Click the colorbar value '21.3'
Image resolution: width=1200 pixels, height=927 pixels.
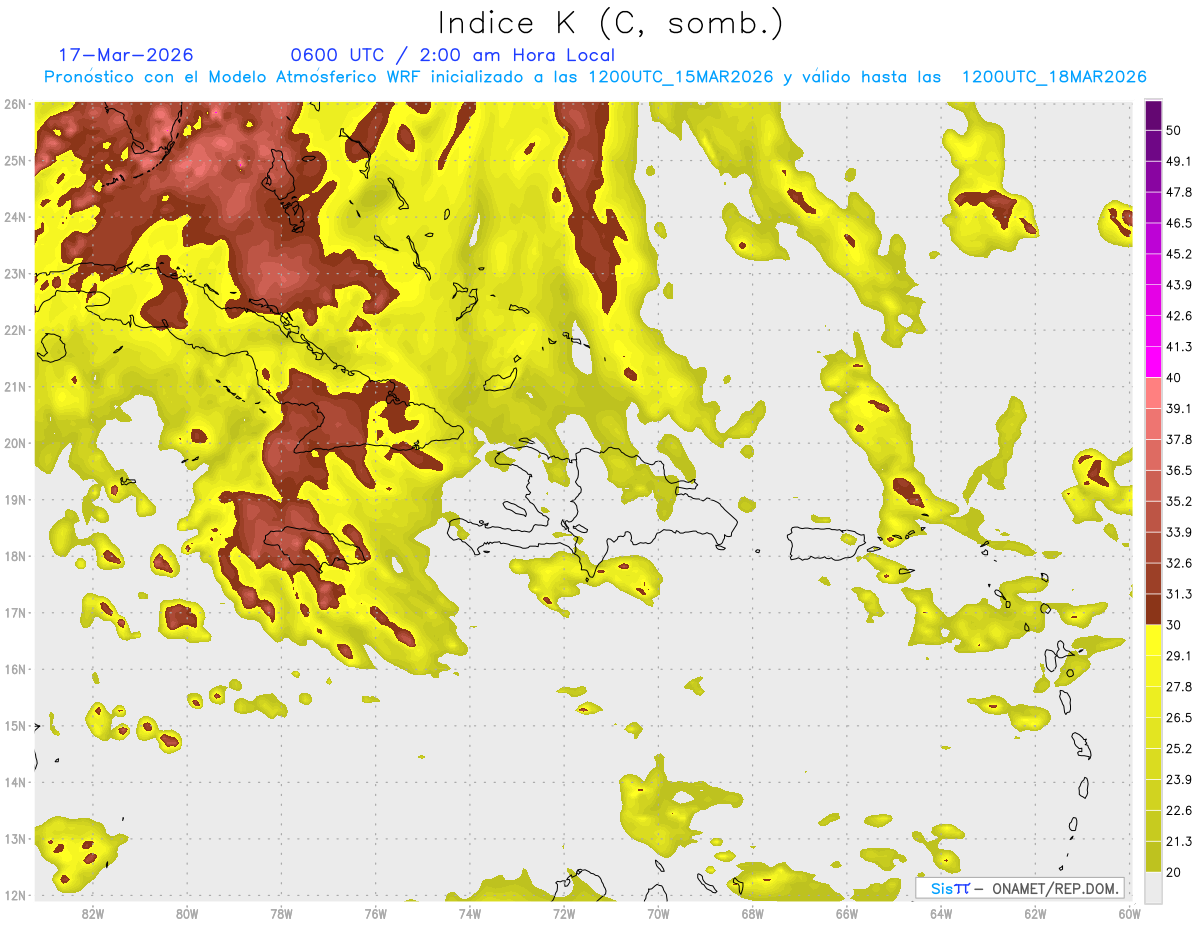click(1178, 842)
